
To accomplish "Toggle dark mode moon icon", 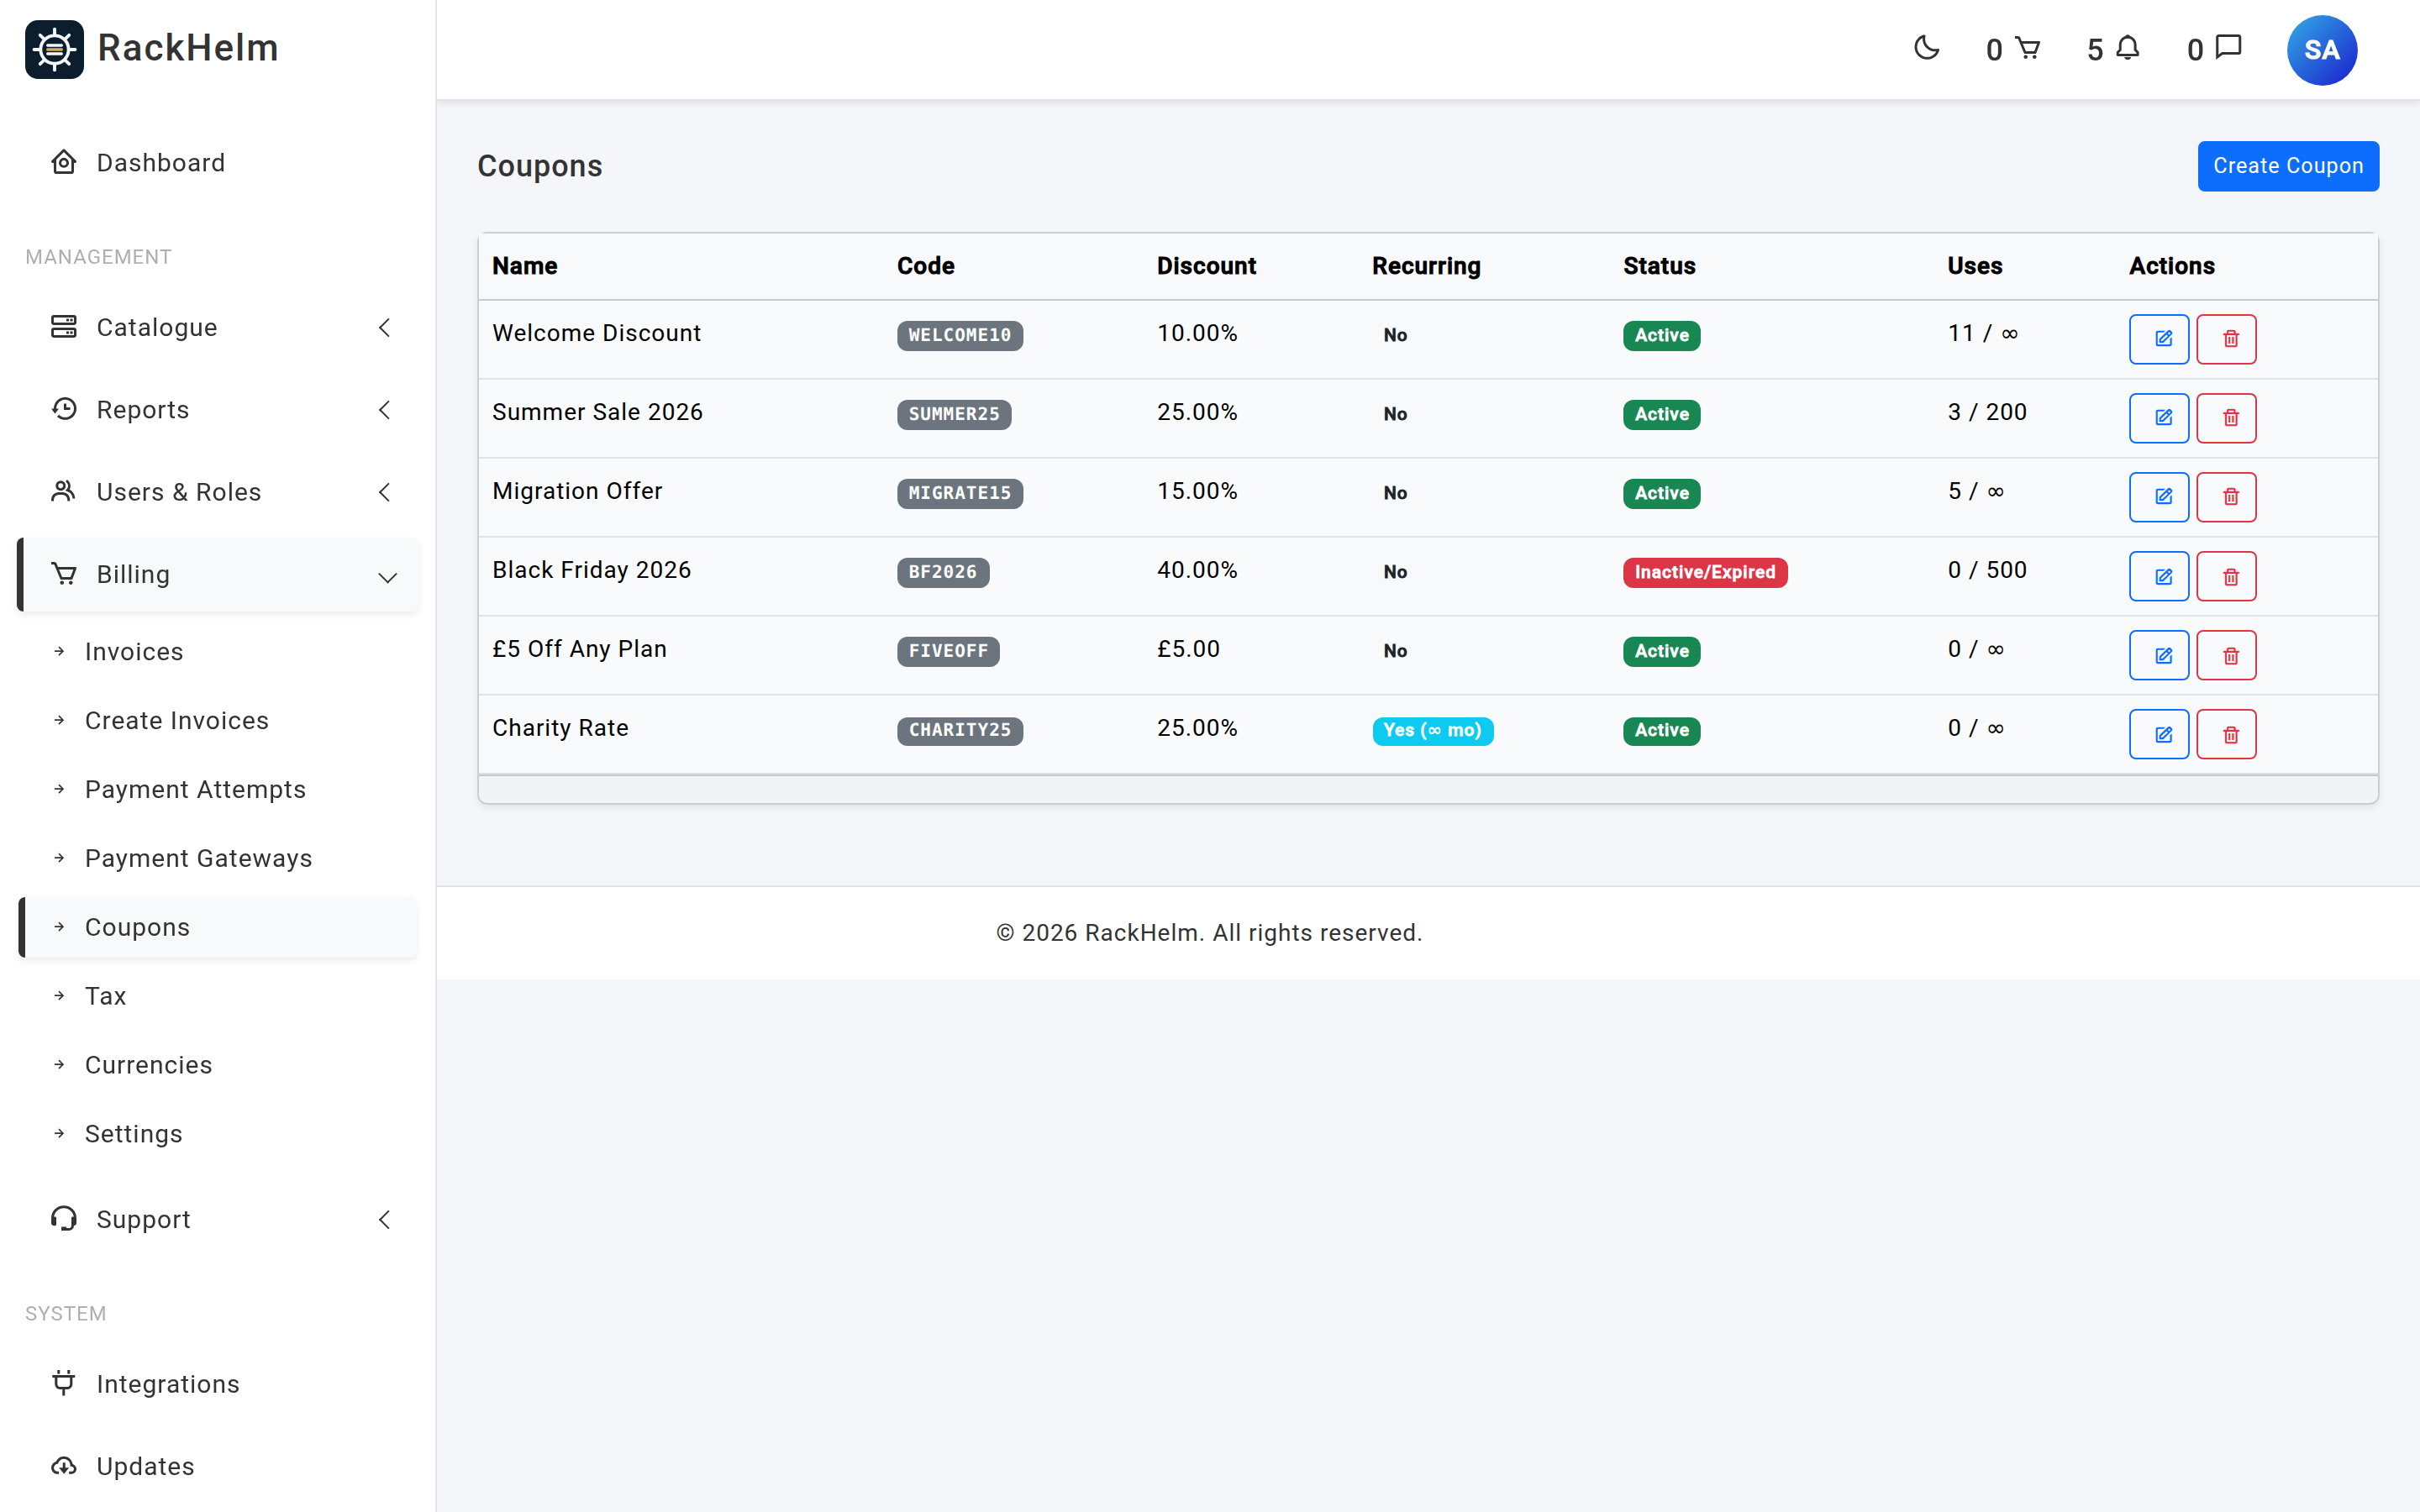I will 1926,48.
